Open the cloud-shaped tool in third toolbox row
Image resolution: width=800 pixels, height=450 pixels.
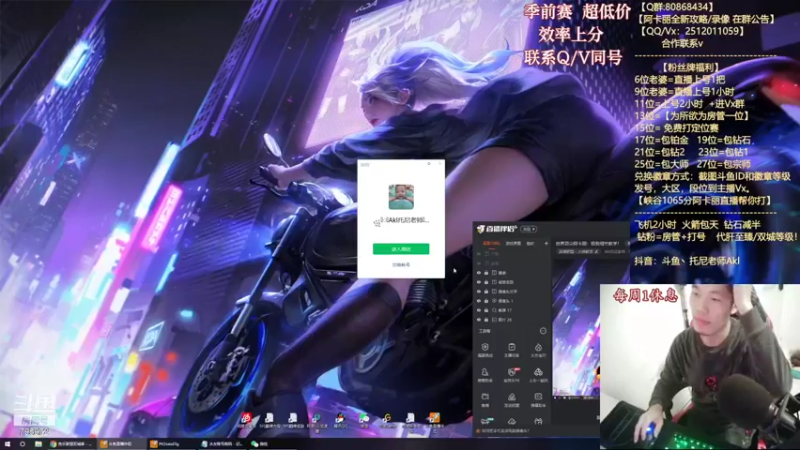[x=512, y=399]
